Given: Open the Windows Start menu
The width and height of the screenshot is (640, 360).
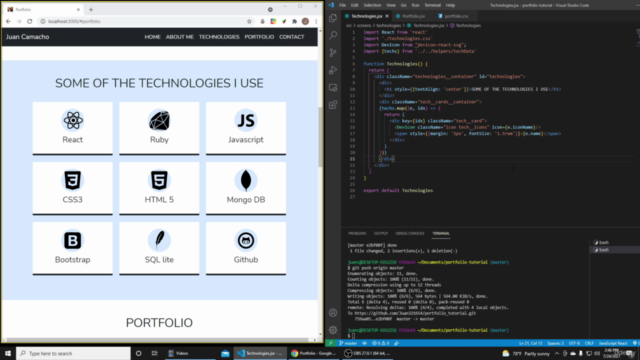Looking at the screenshot, I should (8, 353).
